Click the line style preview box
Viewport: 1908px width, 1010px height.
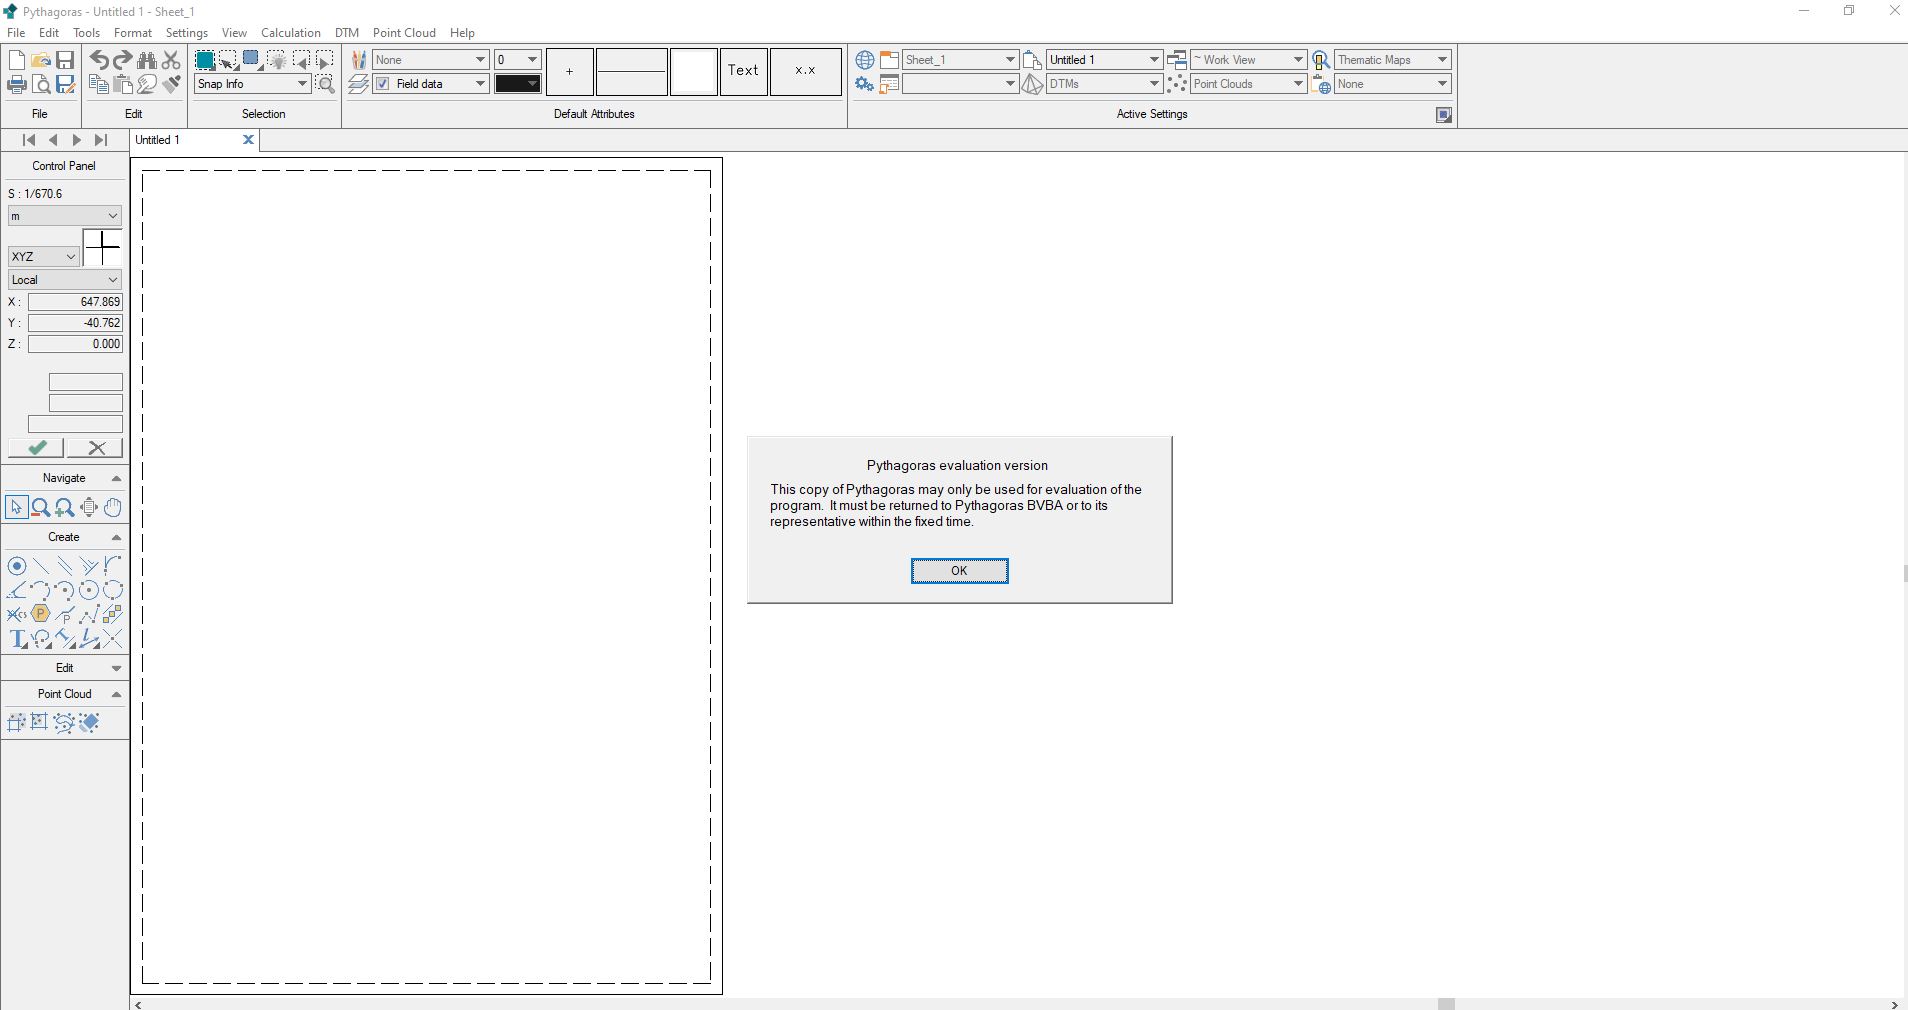coord(632,71)
